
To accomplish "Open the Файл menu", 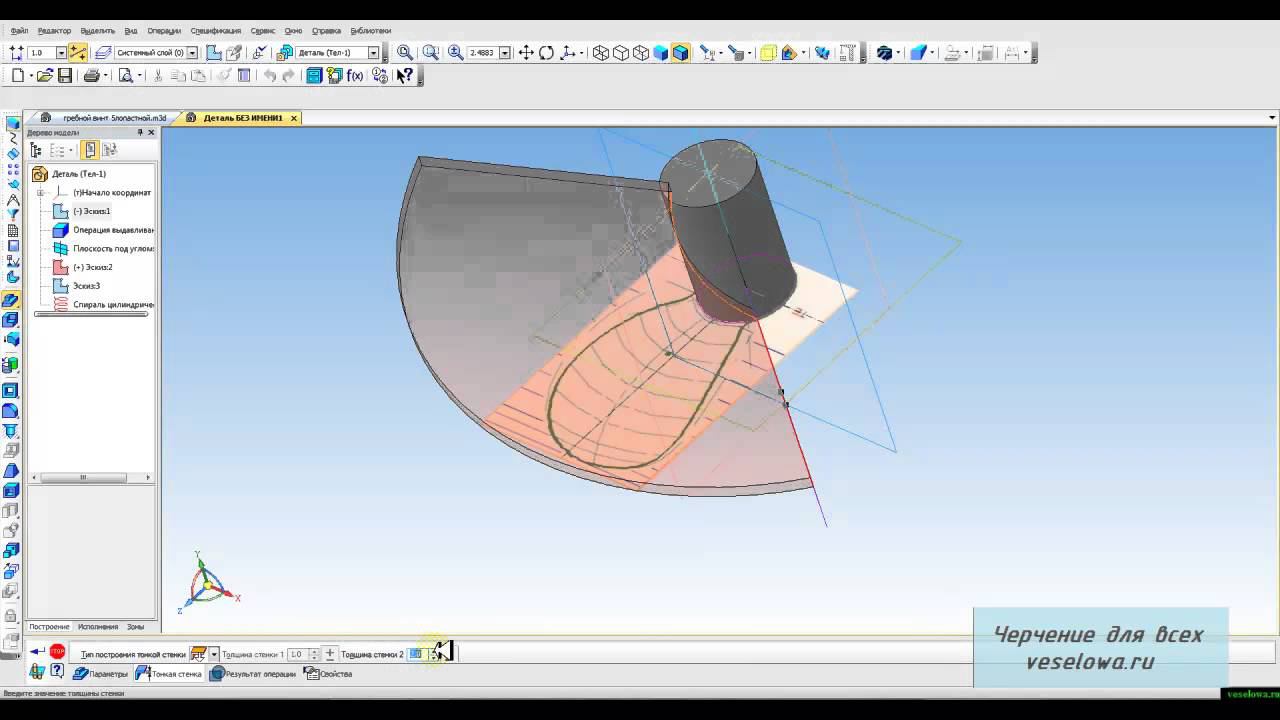I will point(19,31).
